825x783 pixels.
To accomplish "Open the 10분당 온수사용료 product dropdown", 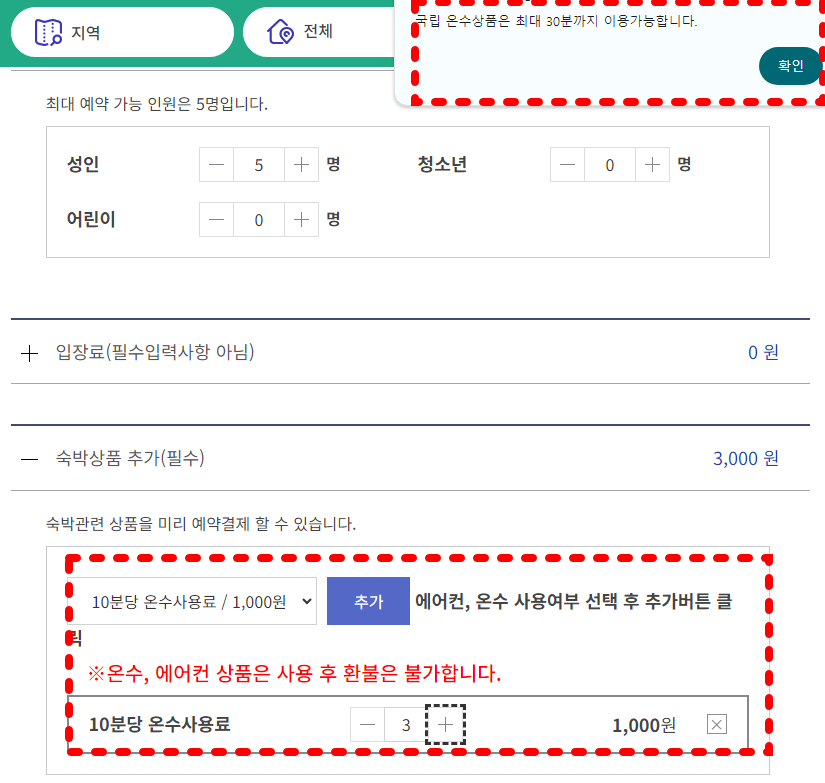I will (x=192, y=601).
